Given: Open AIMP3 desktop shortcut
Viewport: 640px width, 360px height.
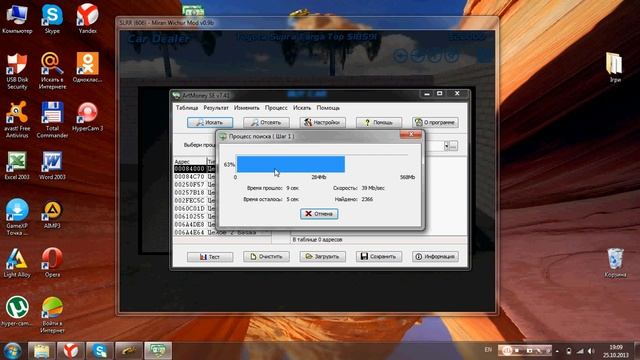Looking at the screenshot, I should (52, 214).
